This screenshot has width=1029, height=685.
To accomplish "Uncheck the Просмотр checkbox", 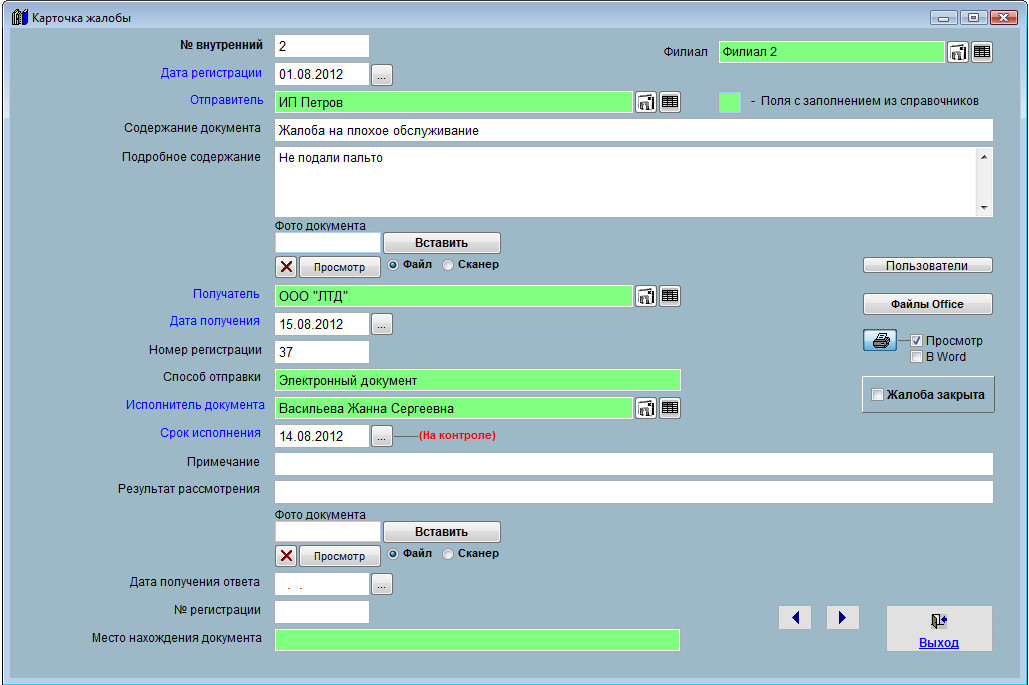I will coord(917,341).
